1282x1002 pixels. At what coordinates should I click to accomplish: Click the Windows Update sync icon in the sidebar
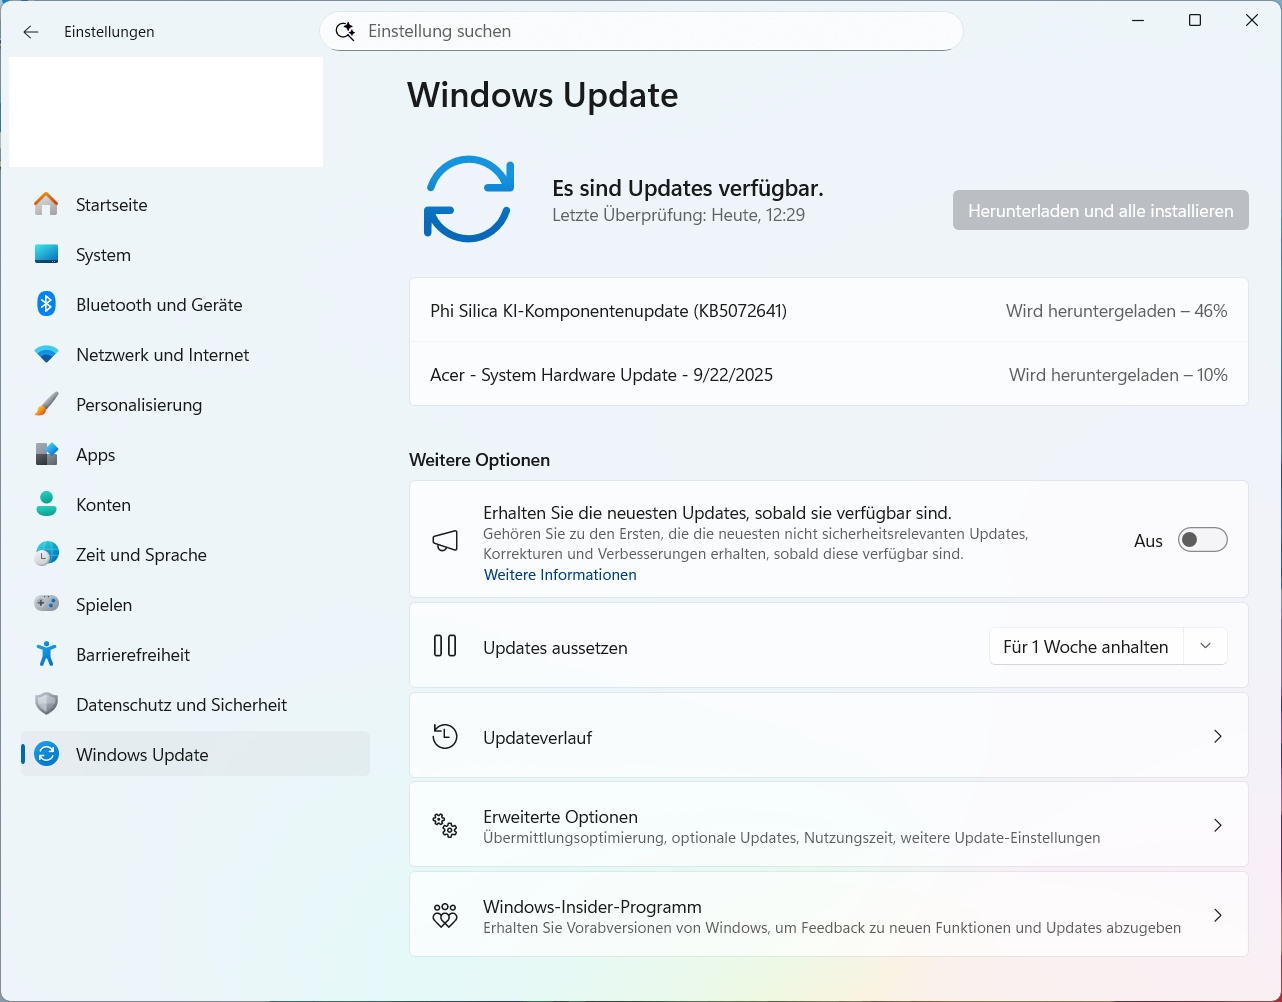pyautogui.click(x=46, y=754)
